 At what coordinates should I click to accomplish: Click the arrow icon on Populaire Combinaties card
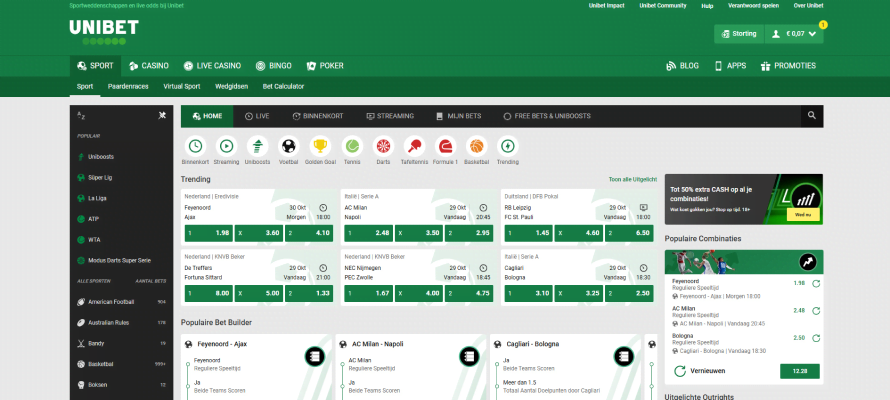[x=808, y=262]
